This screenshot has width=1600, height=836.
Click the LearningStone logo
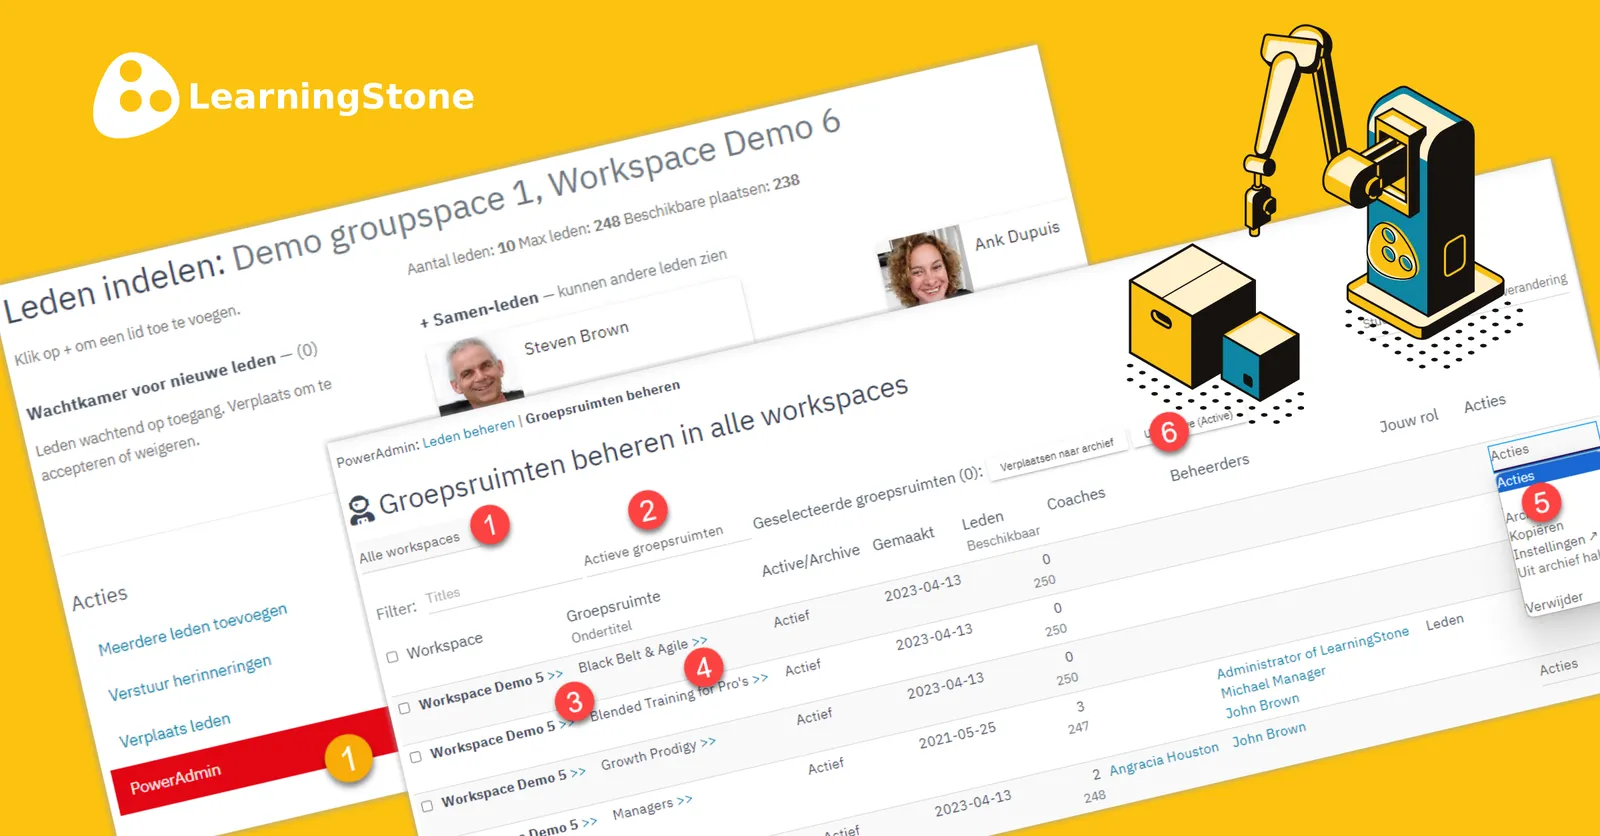pyautogui.click(x=284, y=95)
